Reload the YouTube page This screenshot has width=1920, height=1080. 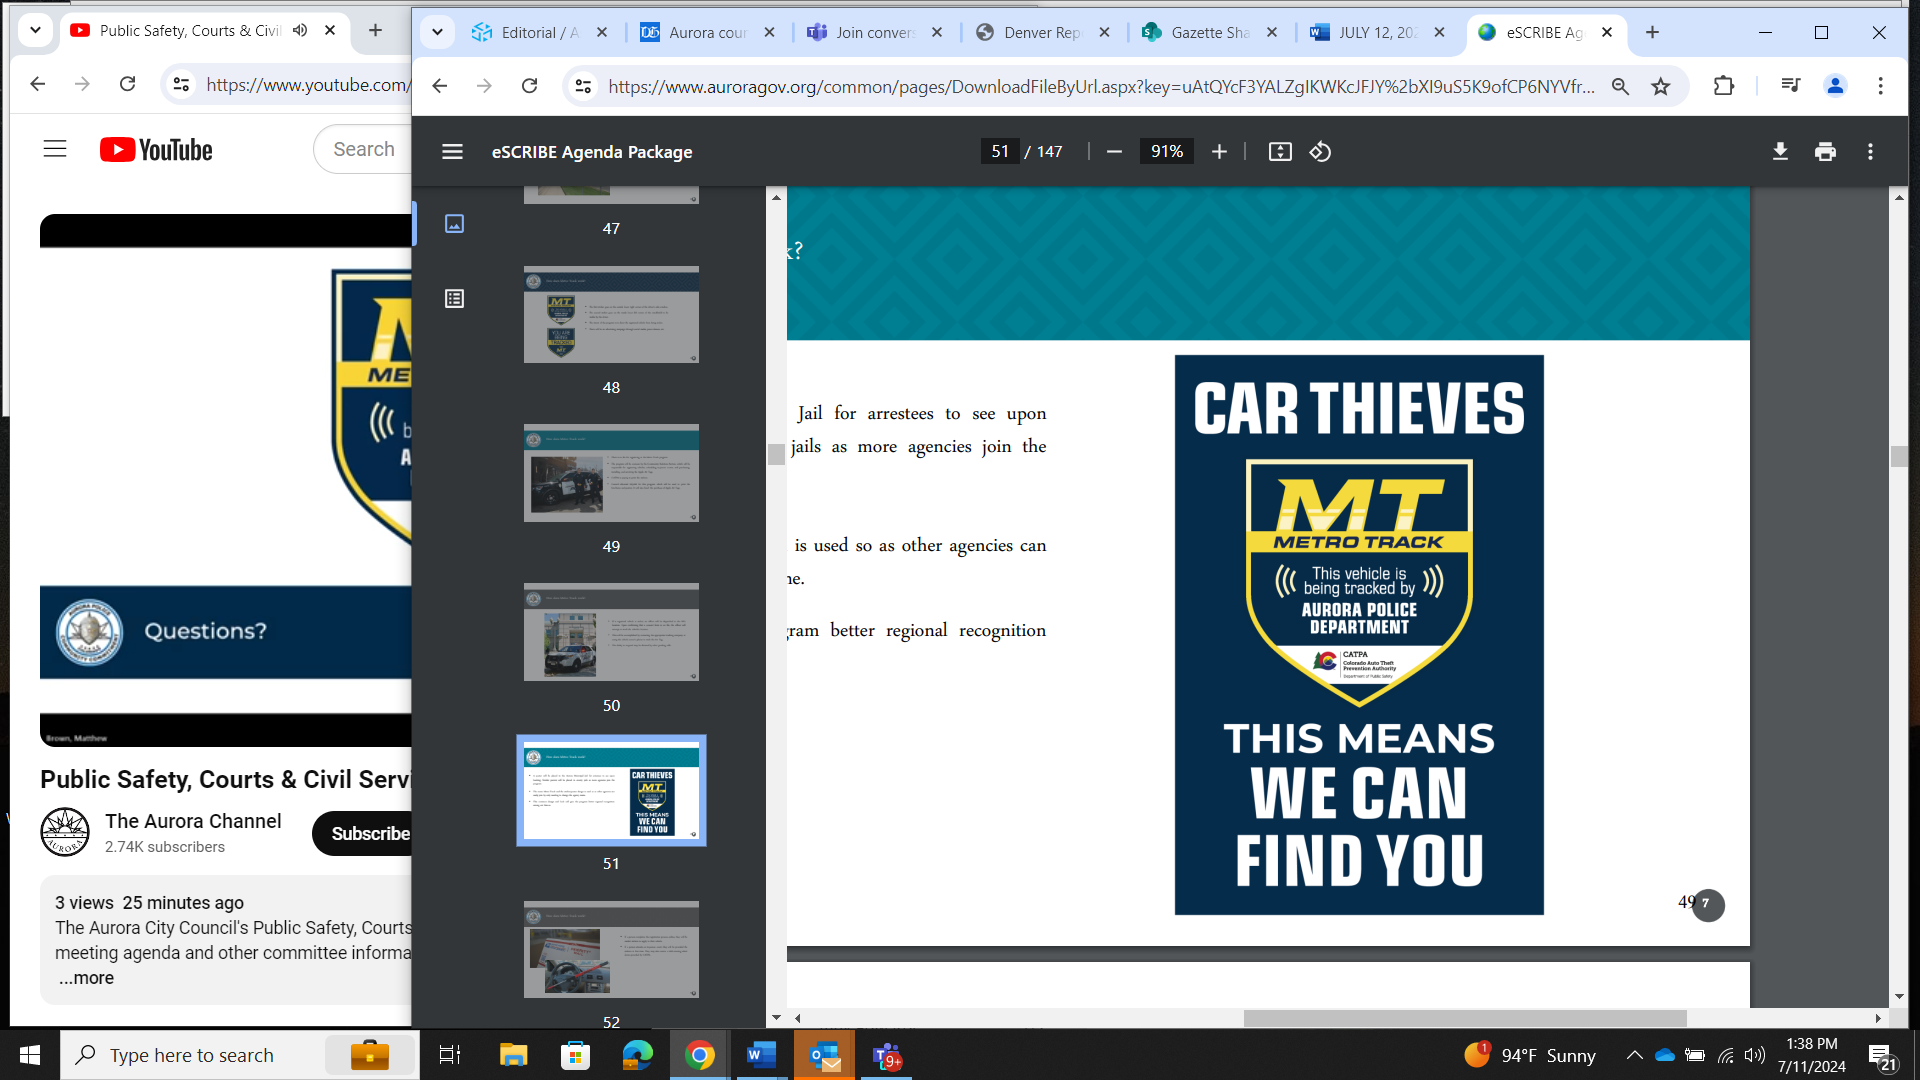[127, 84]
